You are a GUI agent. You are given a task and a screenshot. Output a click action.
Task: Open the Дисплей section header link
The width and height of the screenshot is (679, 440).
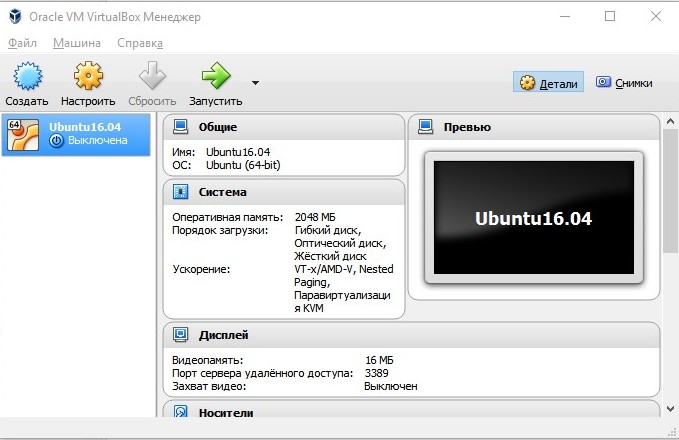pos(223,335)
